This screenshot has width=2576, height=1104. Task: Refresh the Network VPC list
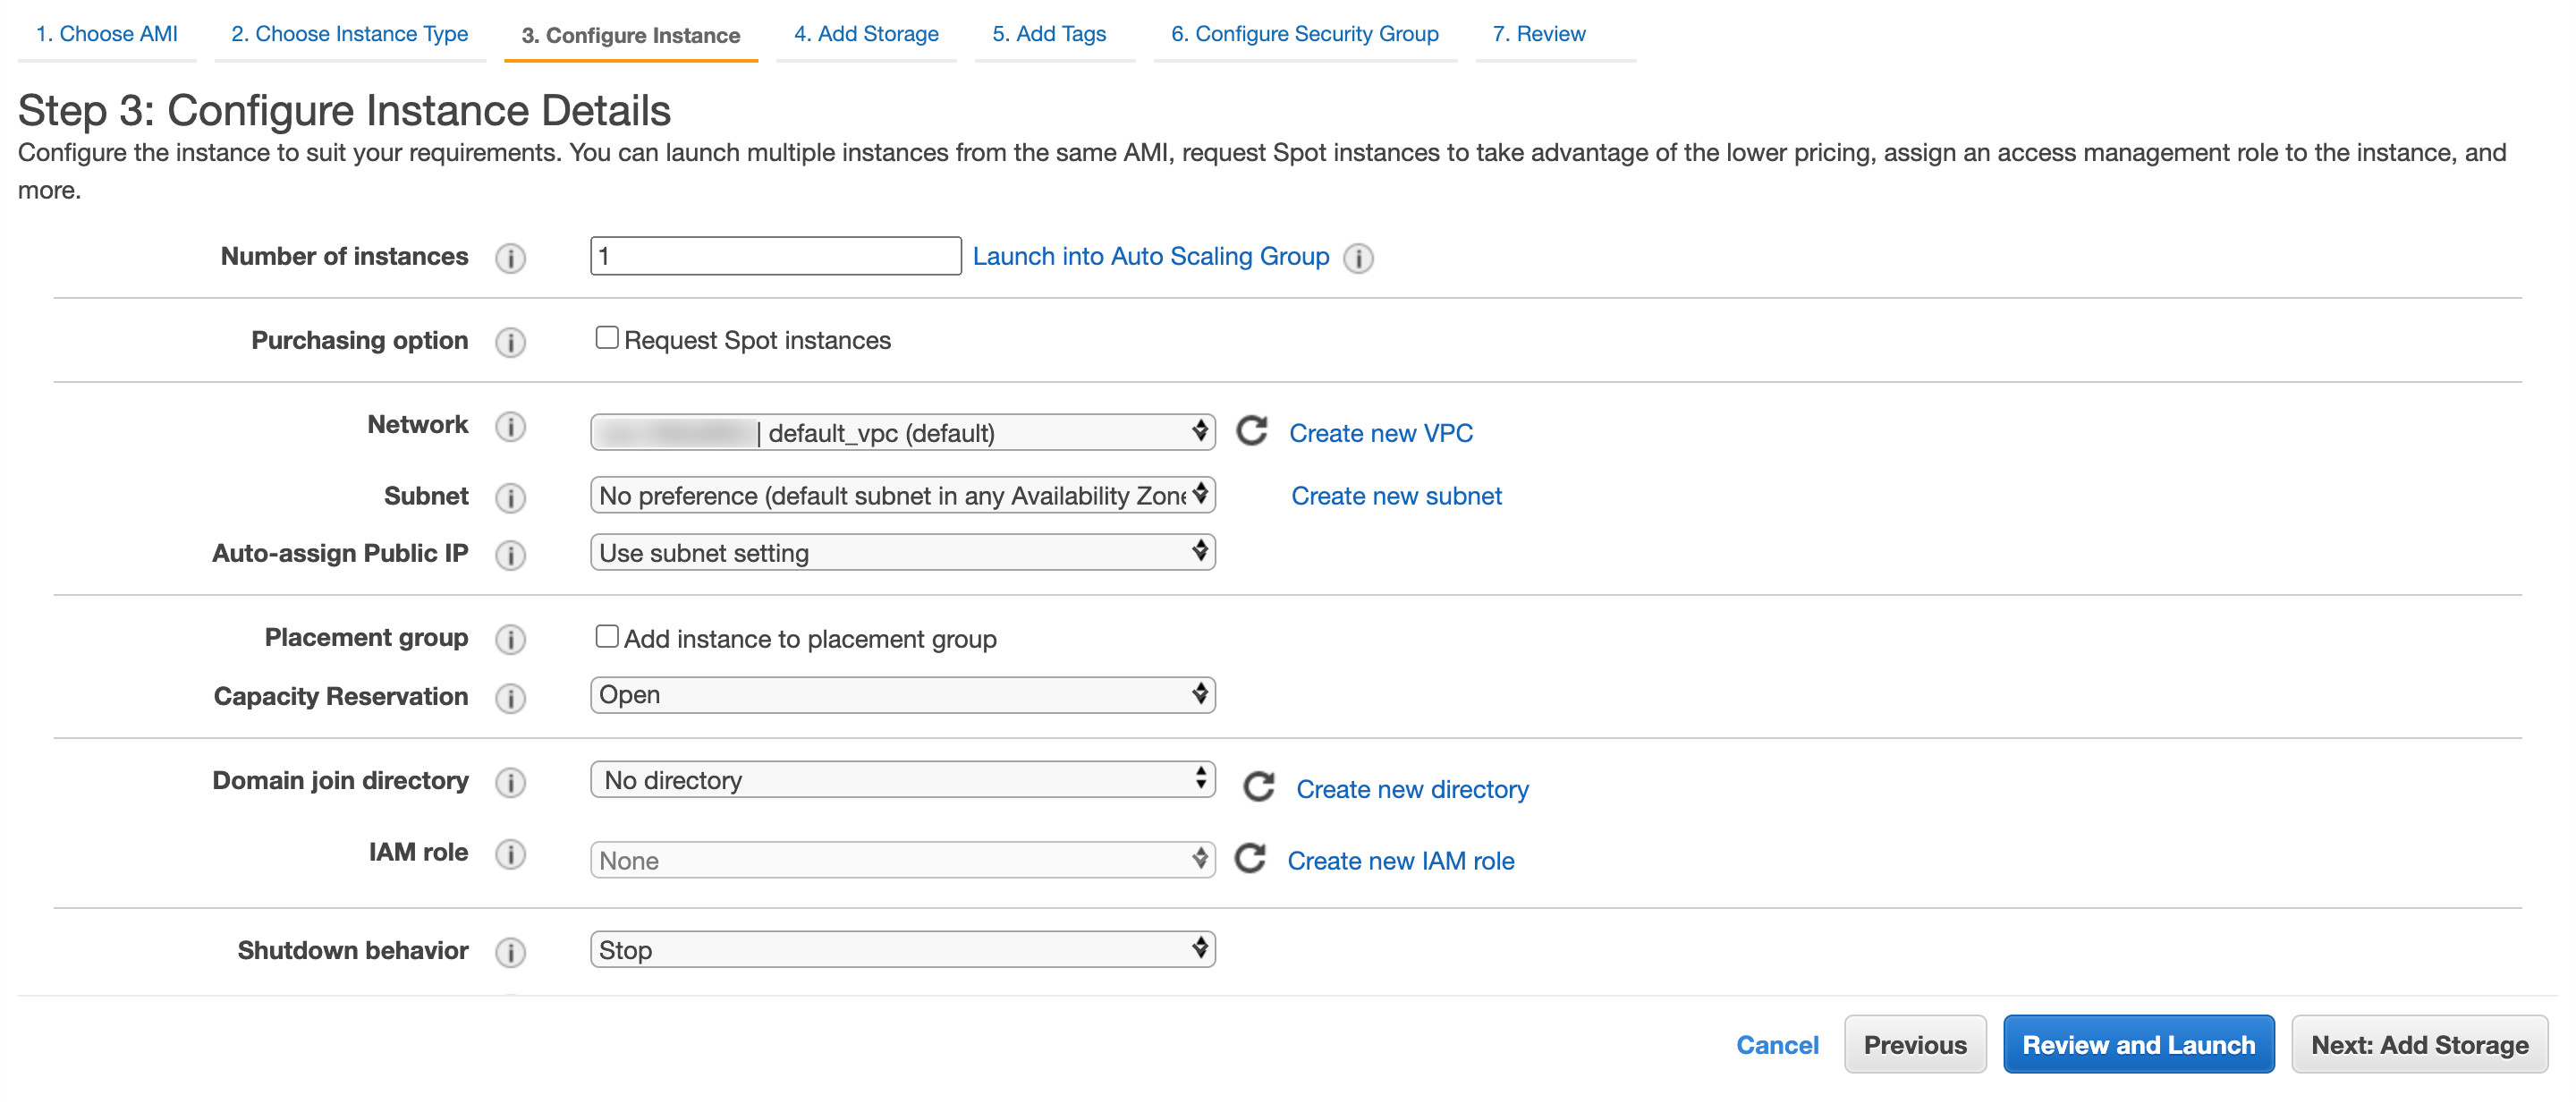pos(1251,431)
